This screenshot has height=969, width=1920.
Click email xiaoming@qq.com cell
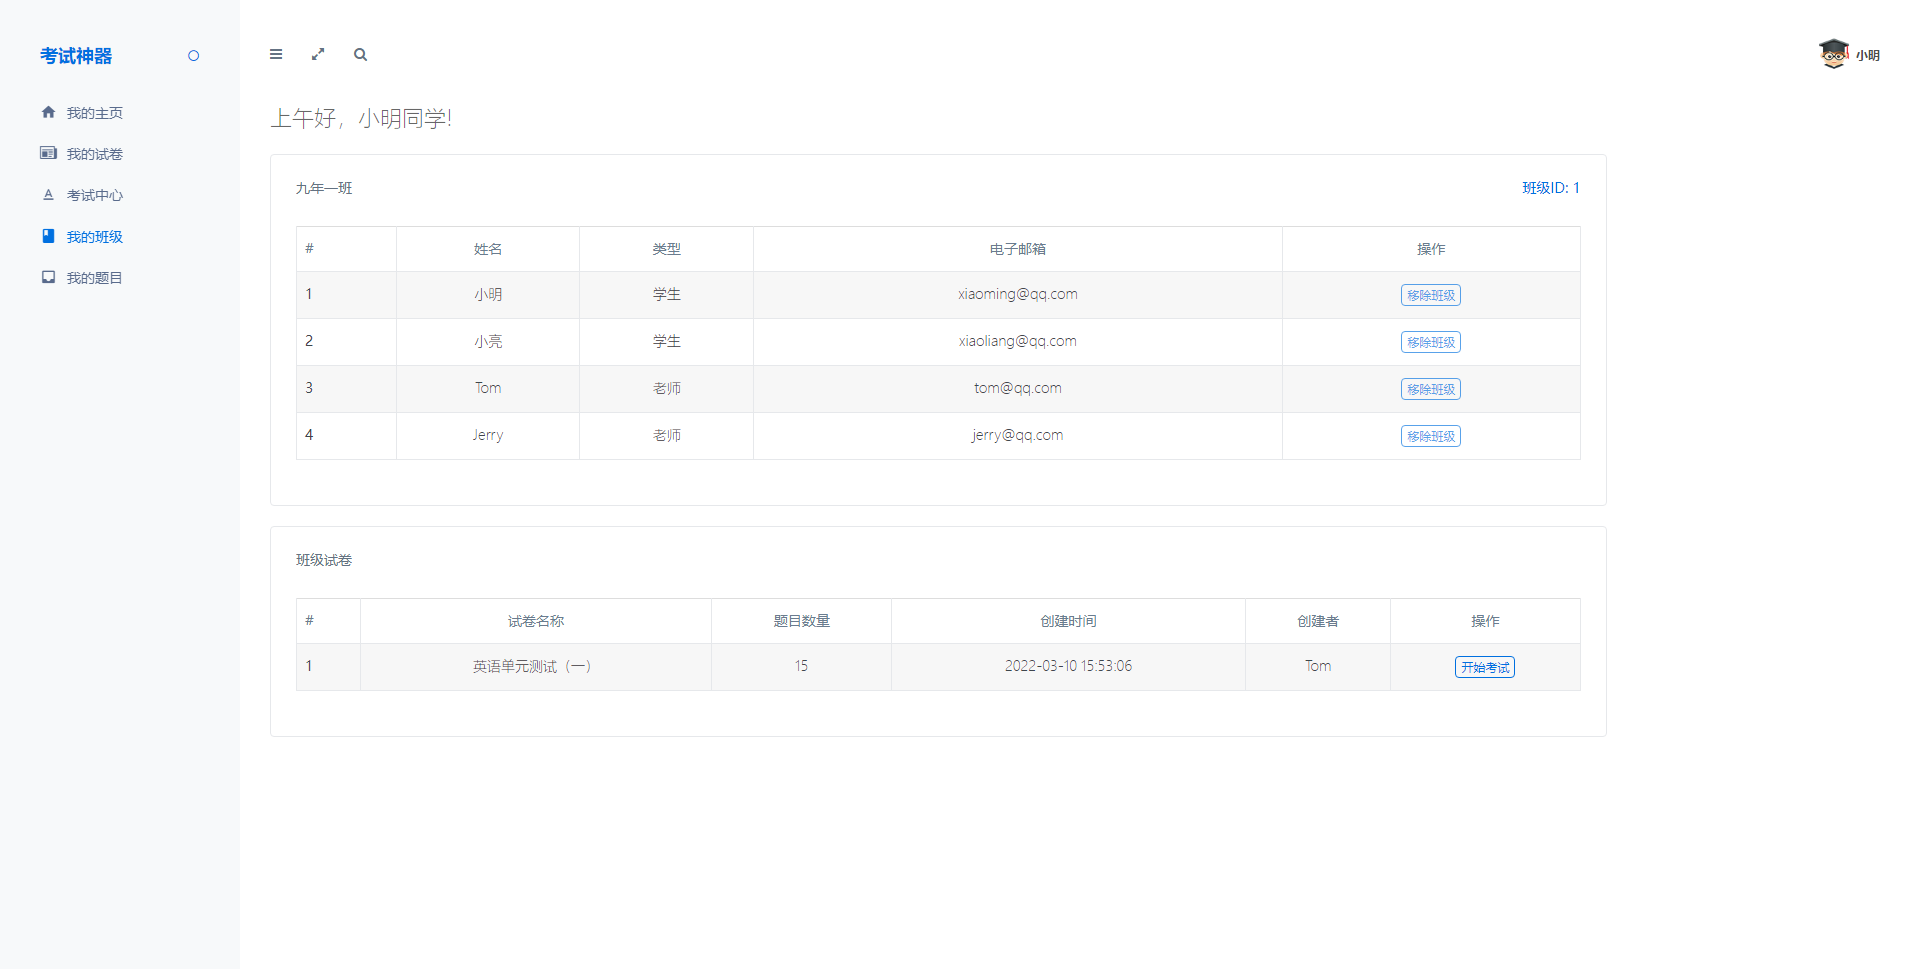click(1018, 294)
